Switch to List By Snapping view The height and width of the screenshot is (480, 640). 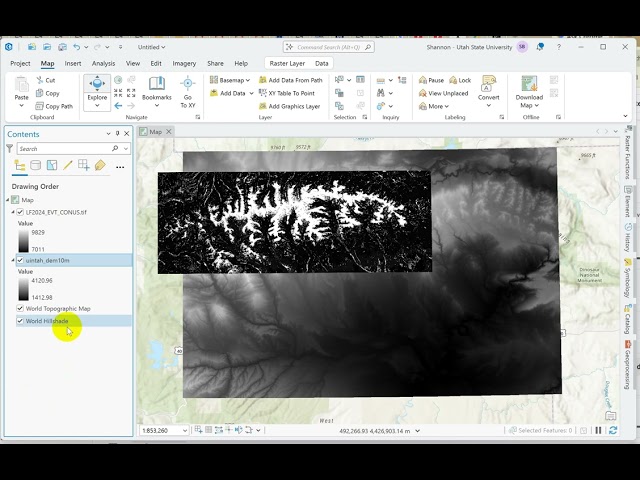tap(84, 165)
